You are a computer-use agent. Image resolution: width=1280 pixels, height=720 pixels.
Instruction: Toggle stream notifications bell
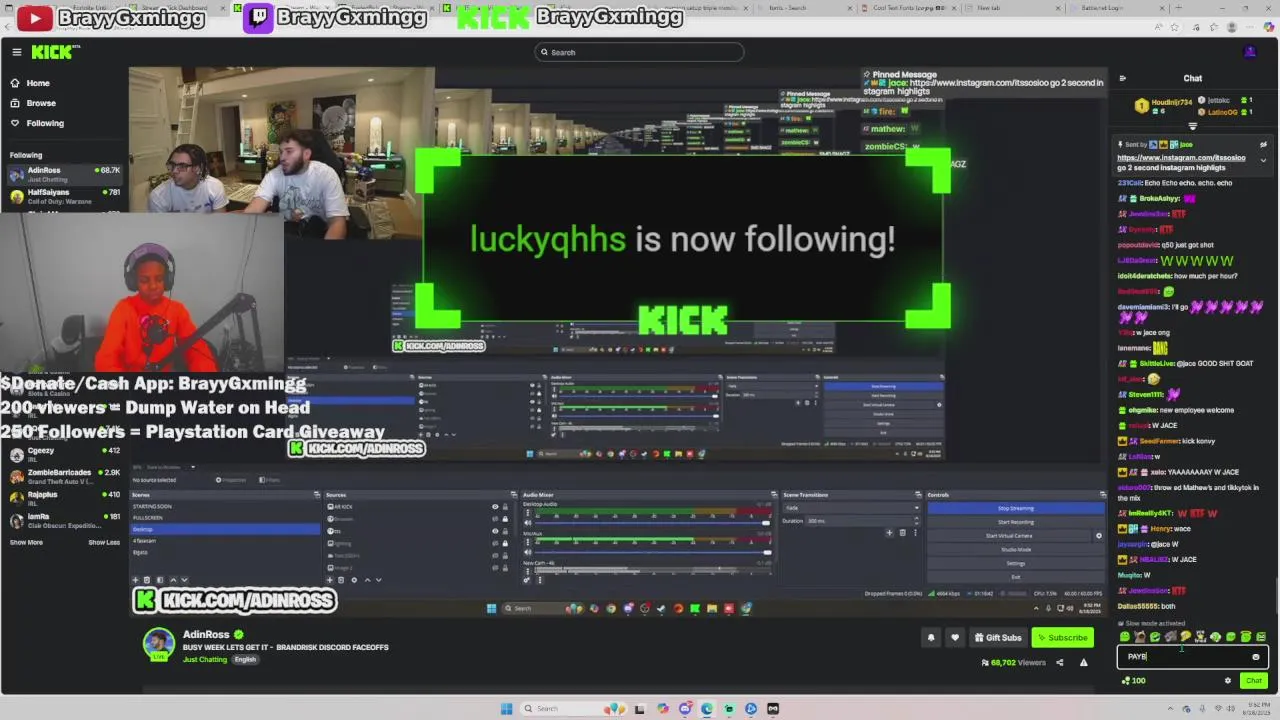931,637
